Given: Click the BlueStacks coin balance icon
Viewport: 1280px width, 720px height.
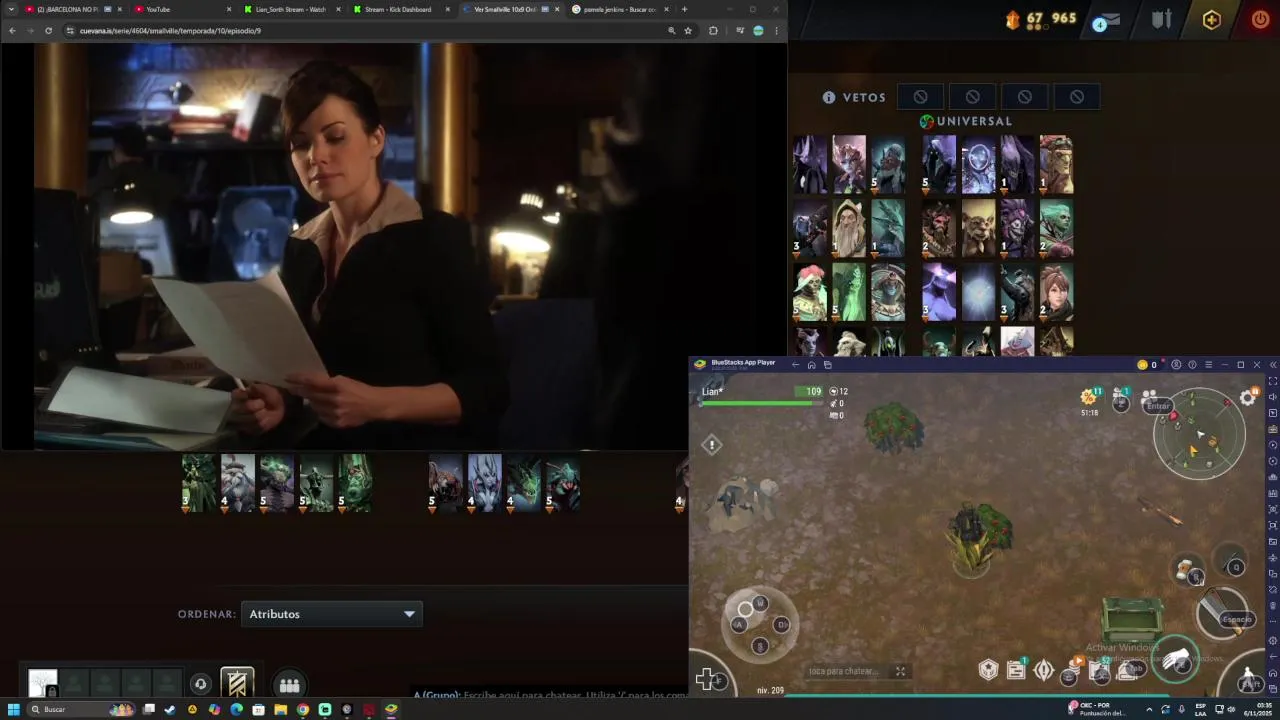Looking at the screenshot, I should 1142,365.
